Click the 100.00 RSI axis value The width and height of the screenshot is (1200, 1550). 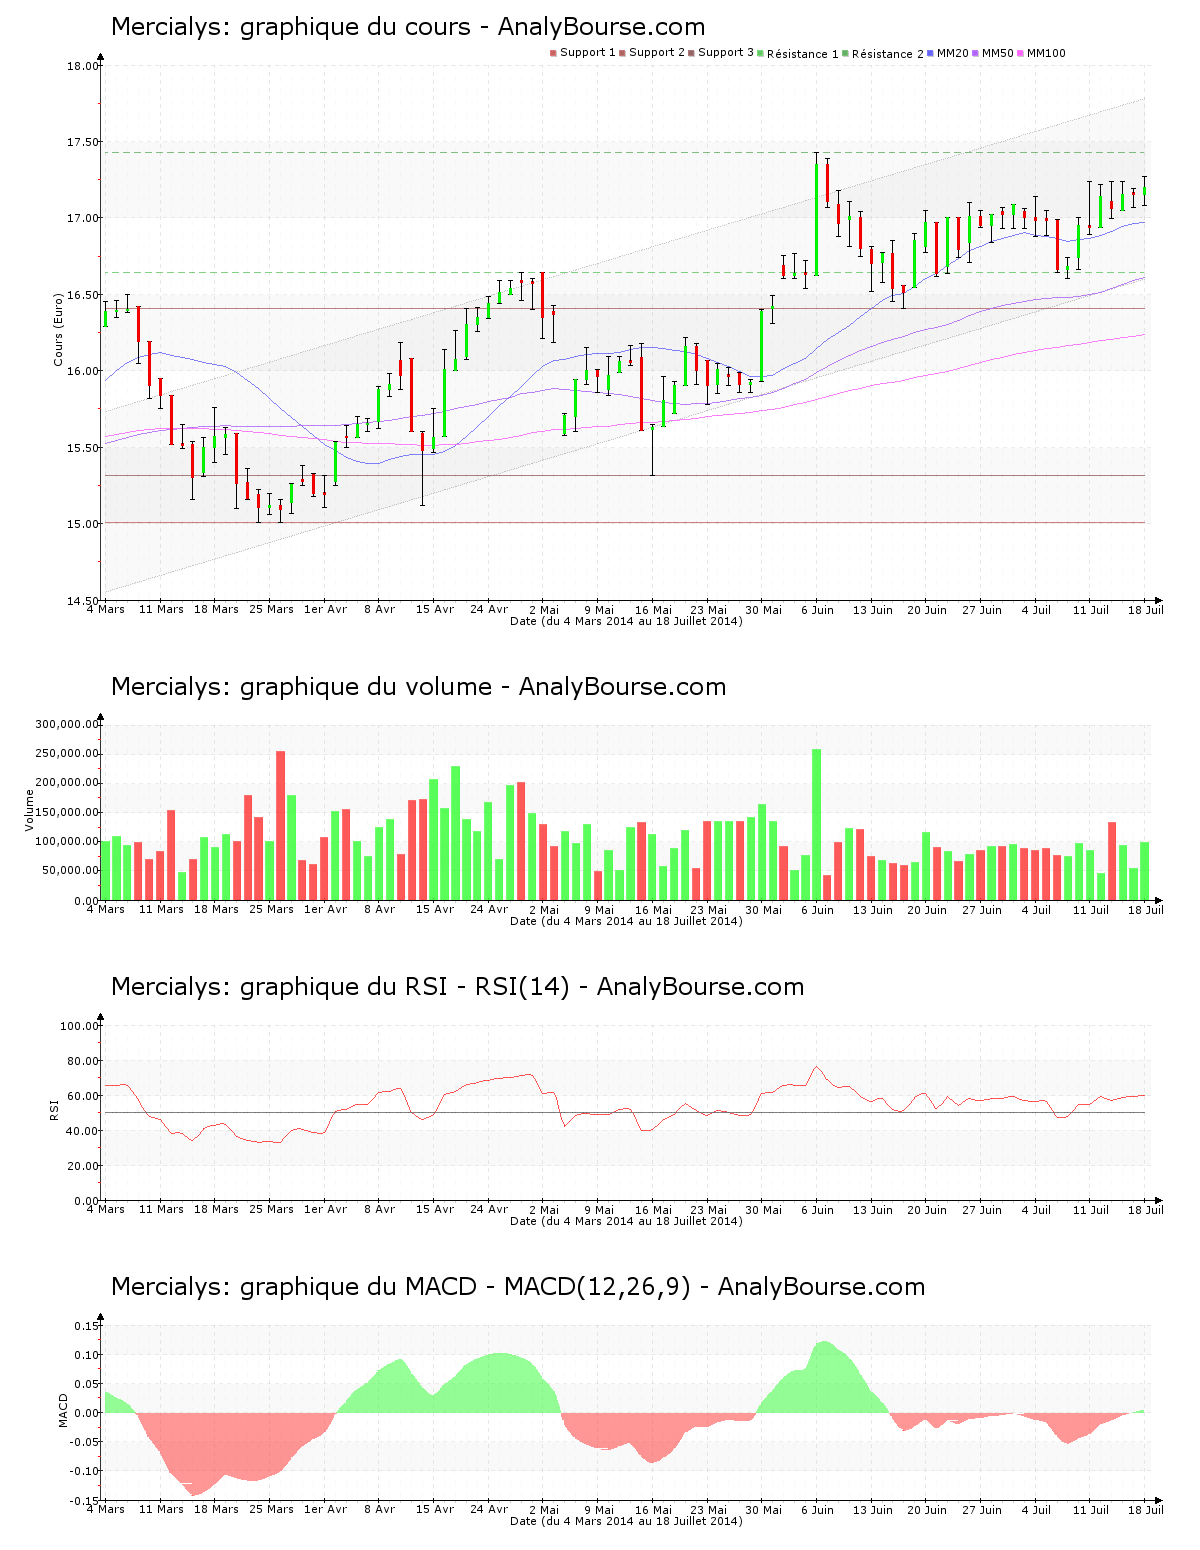point(80,1026)
